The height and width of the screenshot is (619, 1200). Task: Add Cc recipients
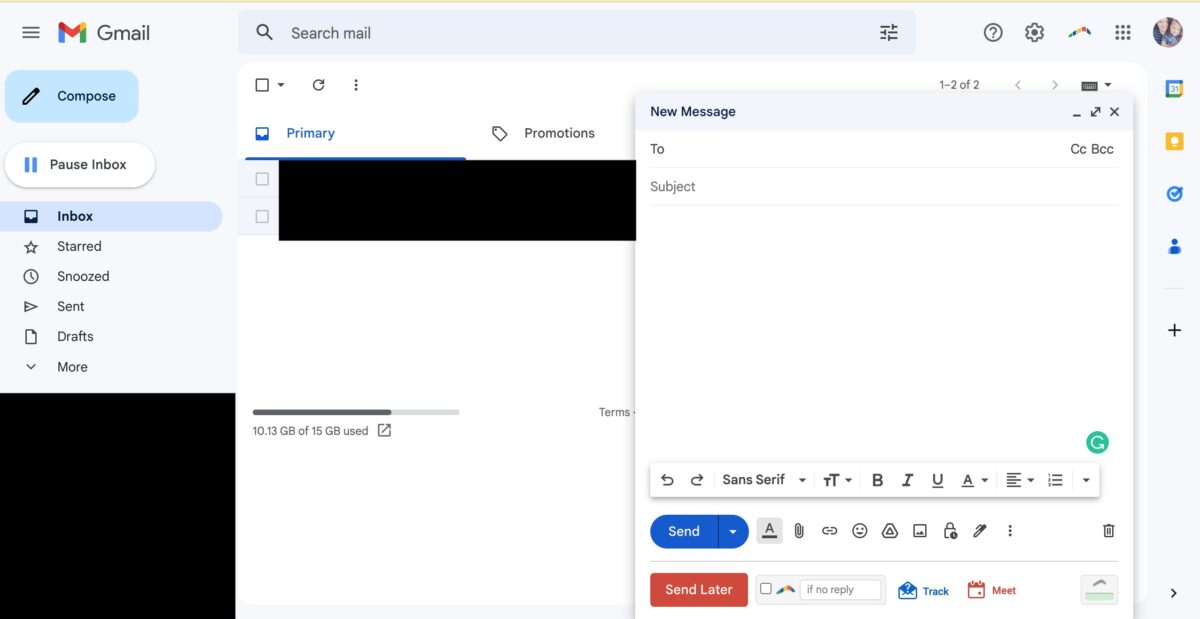click(1078, 149)
